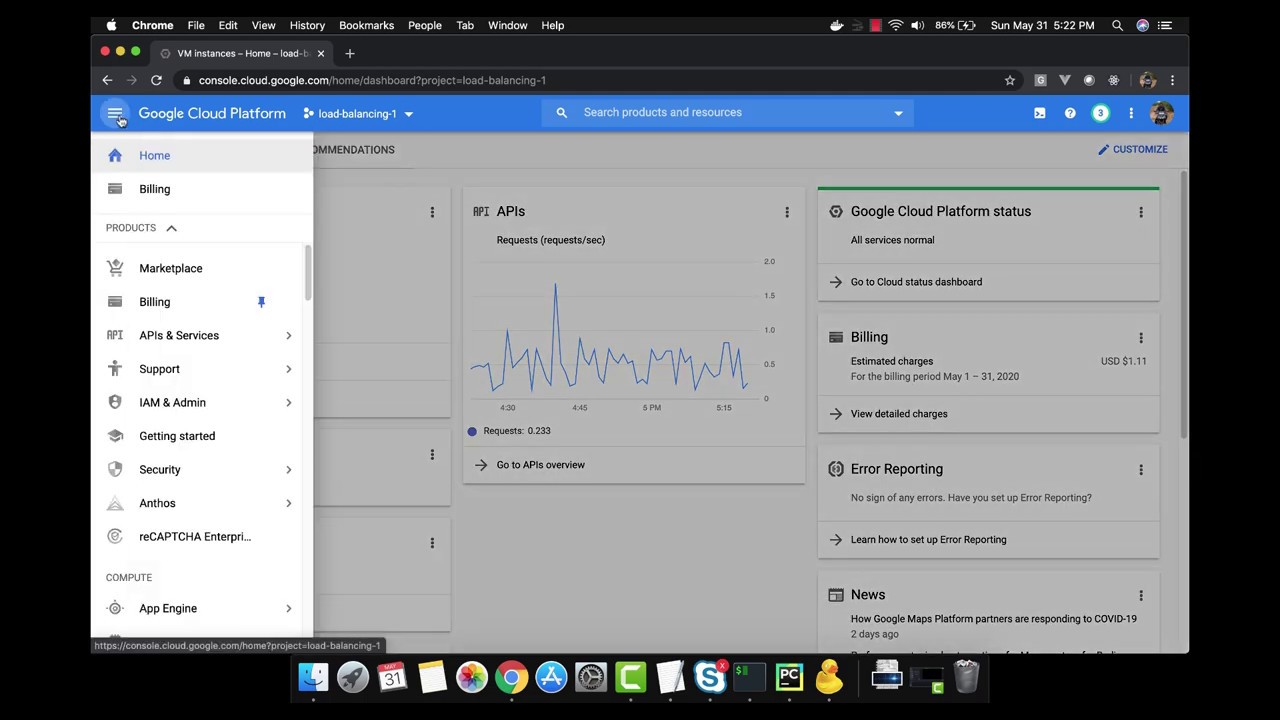Screen dimensions: 1280x720
Task: Go to APIs overview link
Action: click(540, 465)
